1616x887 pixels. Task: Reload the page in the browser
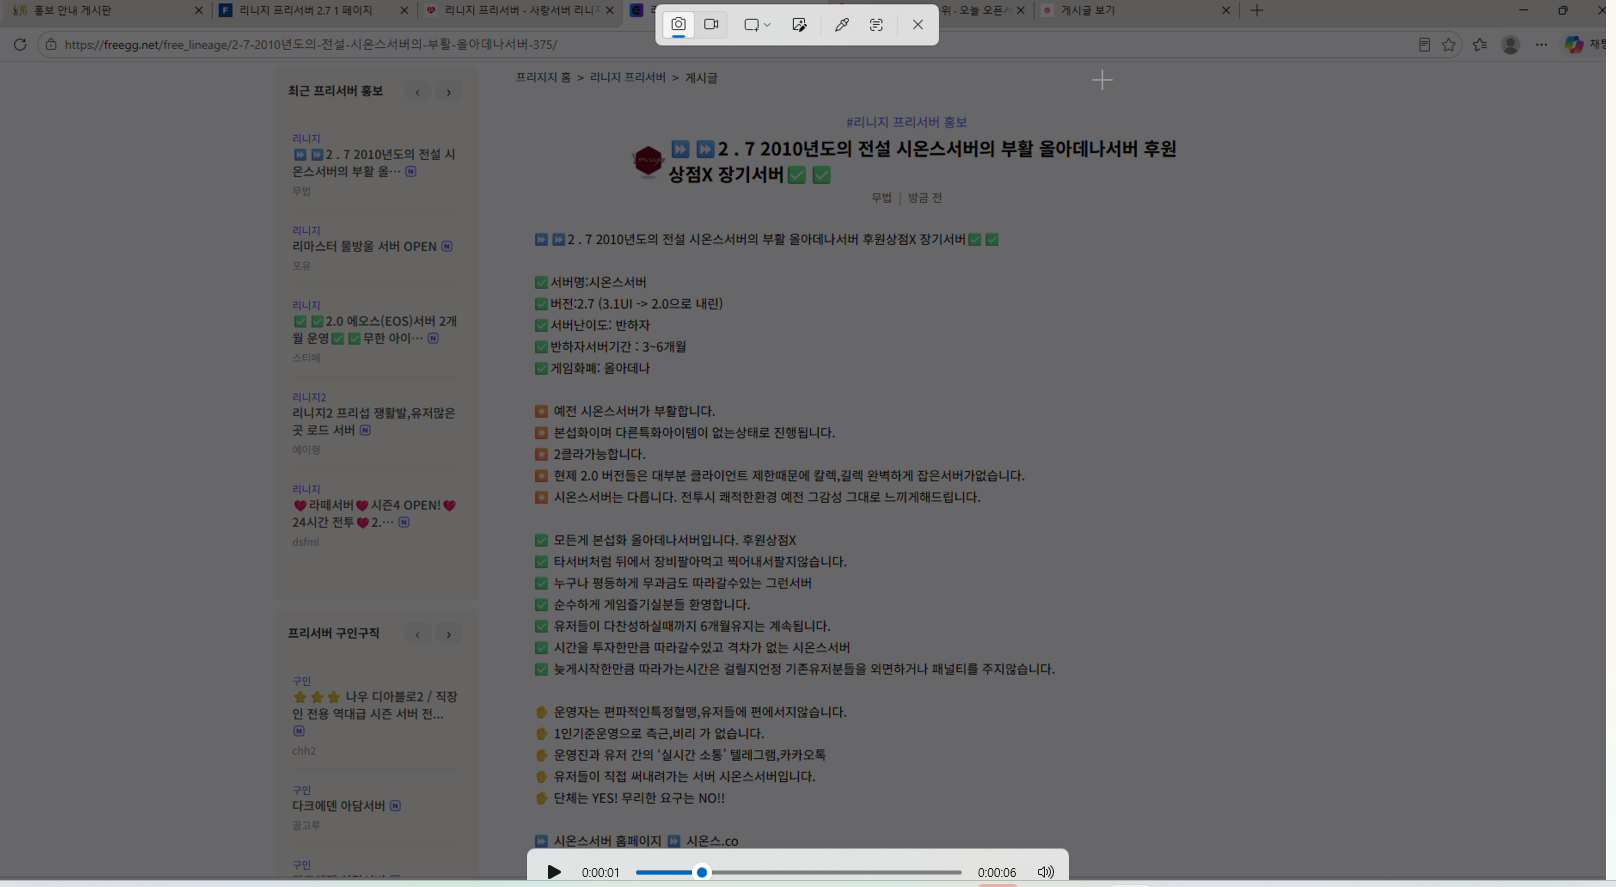click(x=19, y=44)
